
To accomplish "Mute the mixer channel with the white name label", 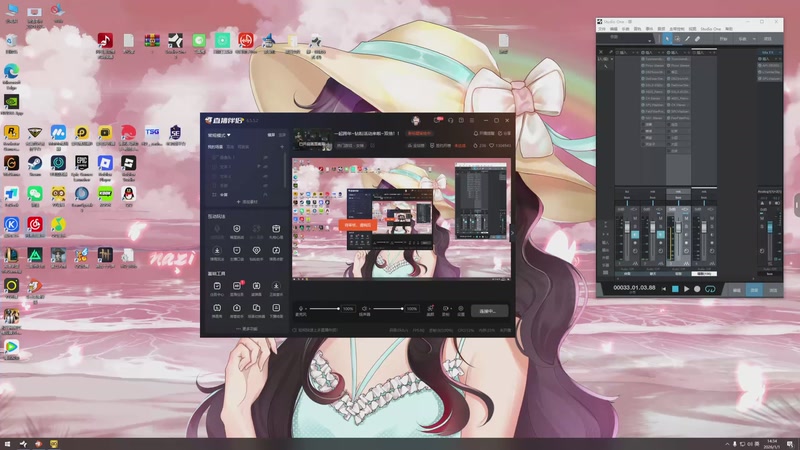I will click(x=712, y=218).
